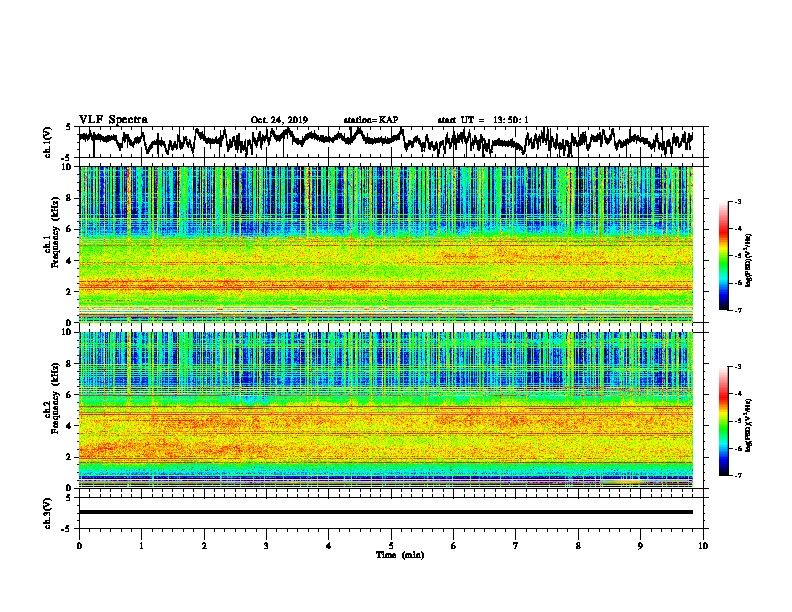Click the ch.1 color scale "-3" label
The image size is (792, 612).
click(737, 202)
